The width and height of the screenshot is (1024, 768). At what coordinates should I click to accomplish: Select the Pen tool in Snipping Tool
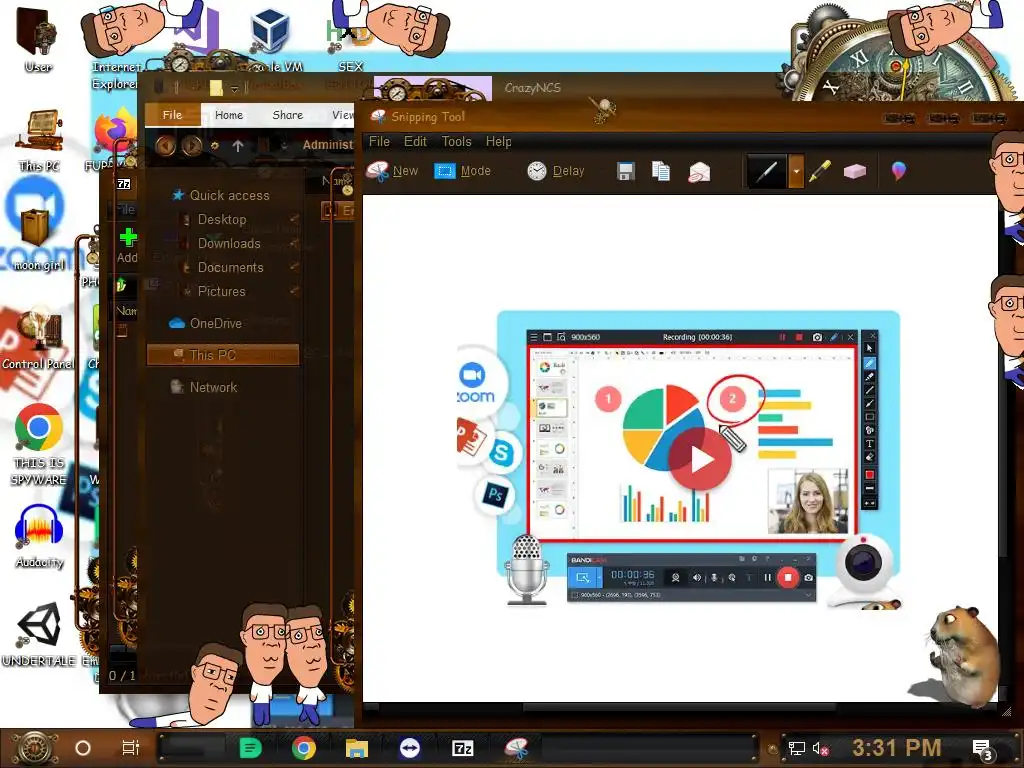pos(767,172)
